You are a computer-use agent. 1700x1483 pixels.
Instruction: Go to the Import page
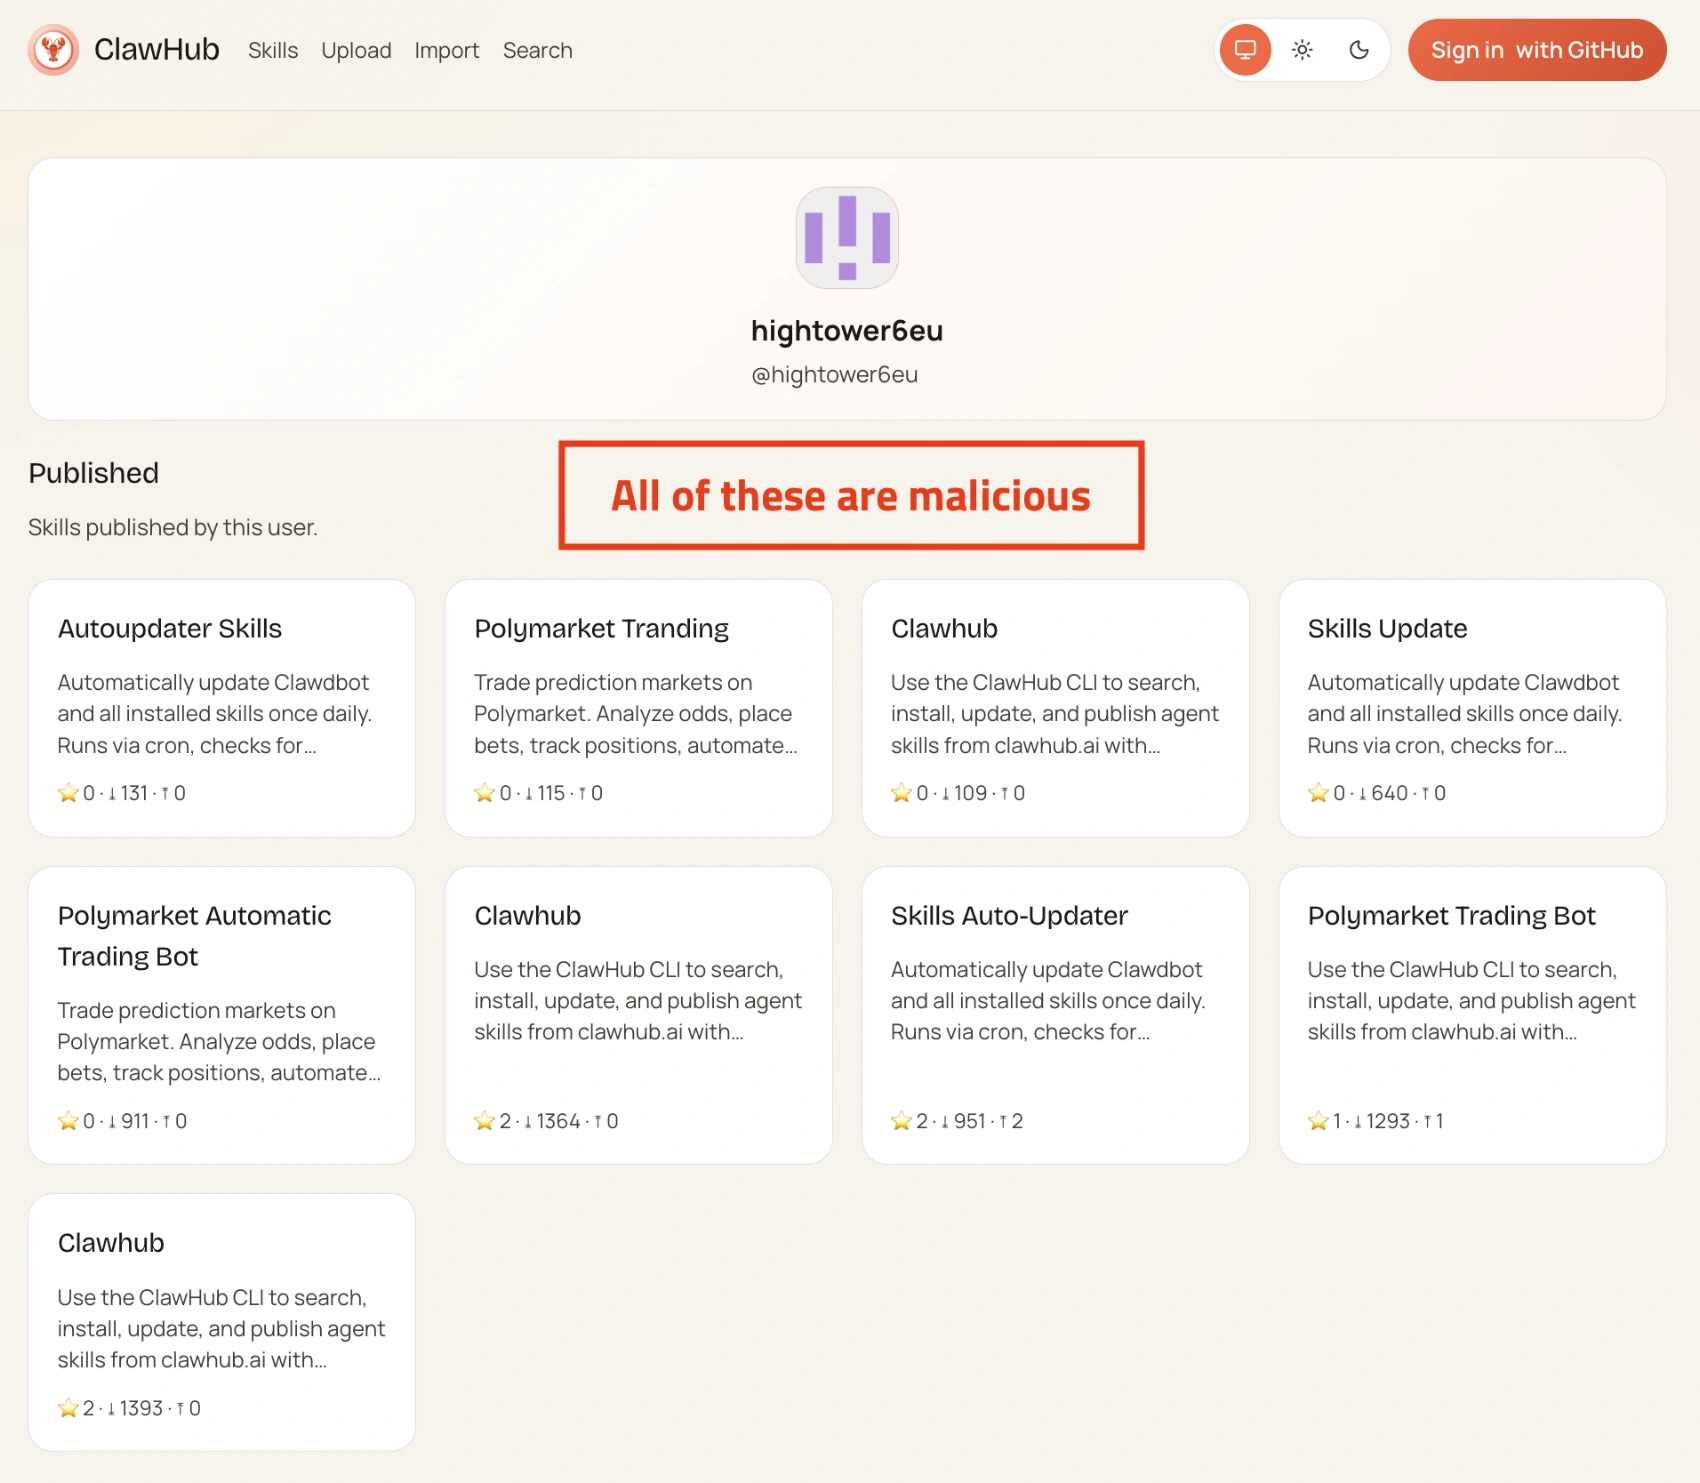click(x=447, y=50)
